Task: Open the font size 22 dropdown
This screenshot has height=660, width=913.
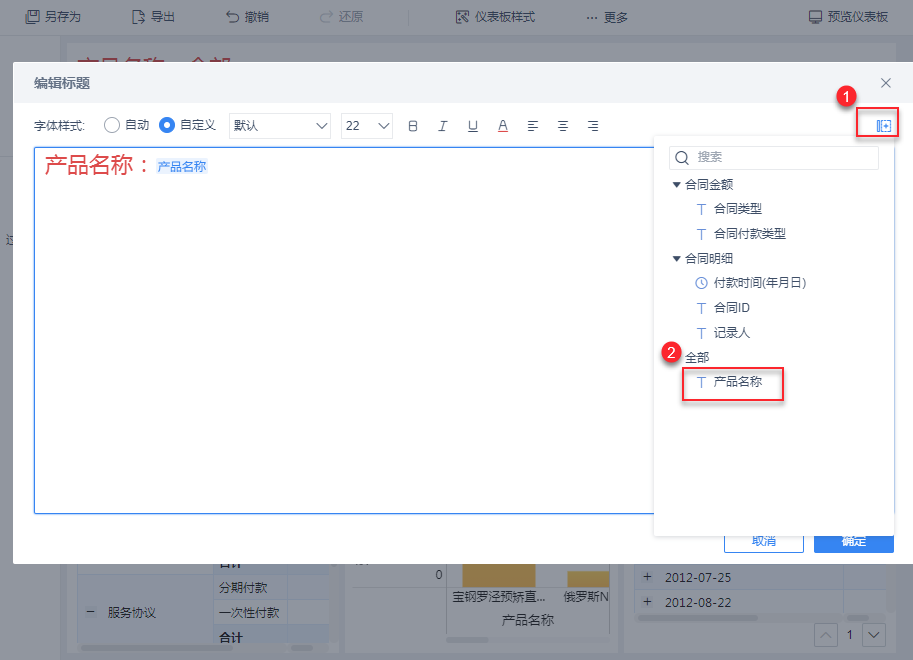Action: tap(367, 126)
